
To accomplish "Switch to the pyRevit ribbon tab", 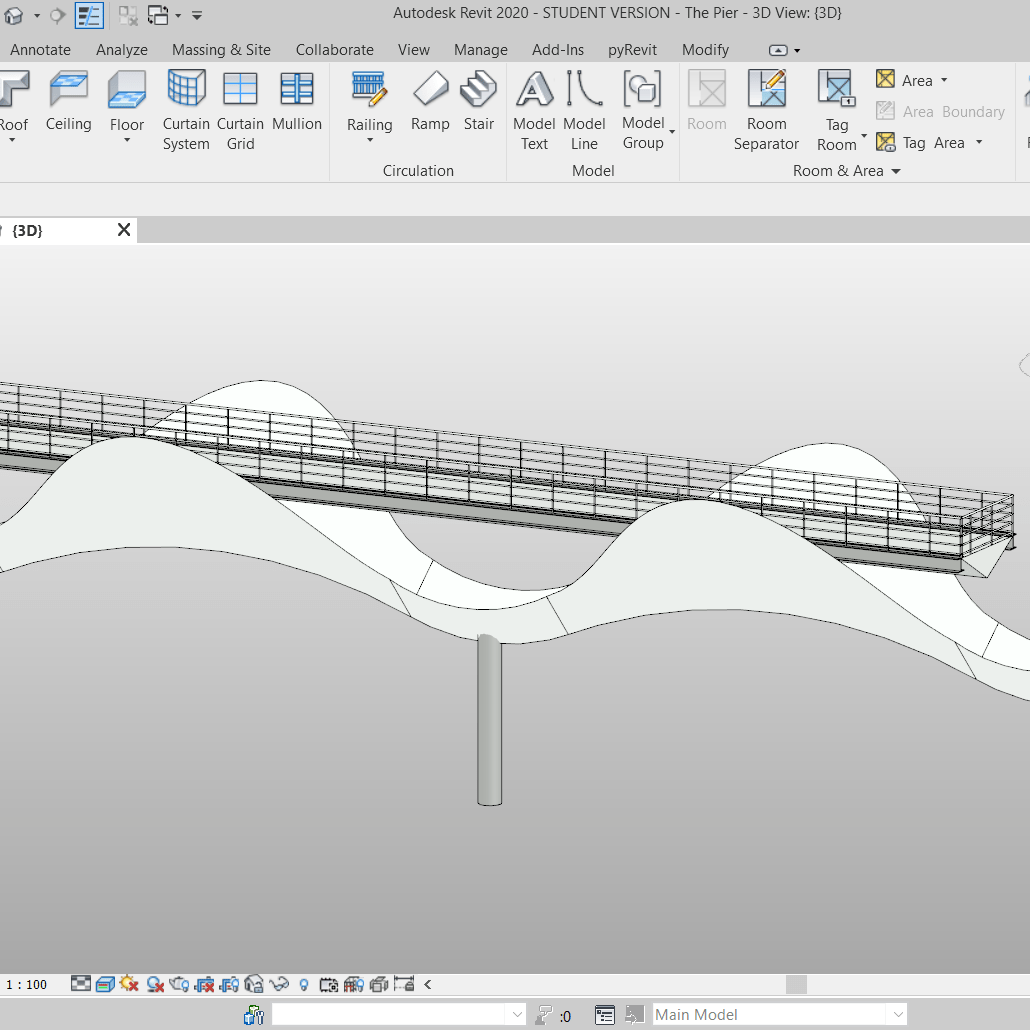I will pos(632,49).
